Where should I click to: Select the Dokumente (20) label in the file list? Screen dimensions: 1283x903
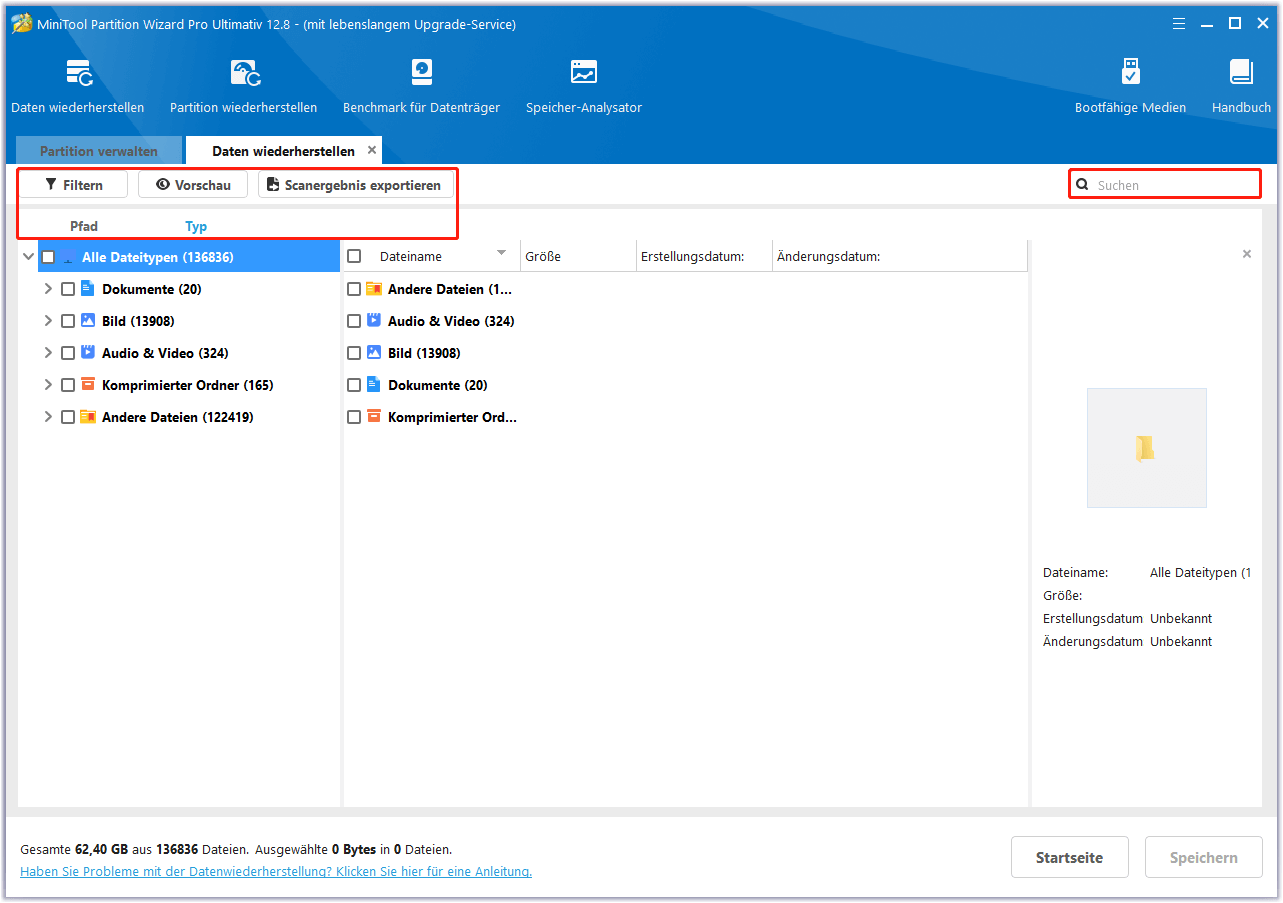(438, 385)
